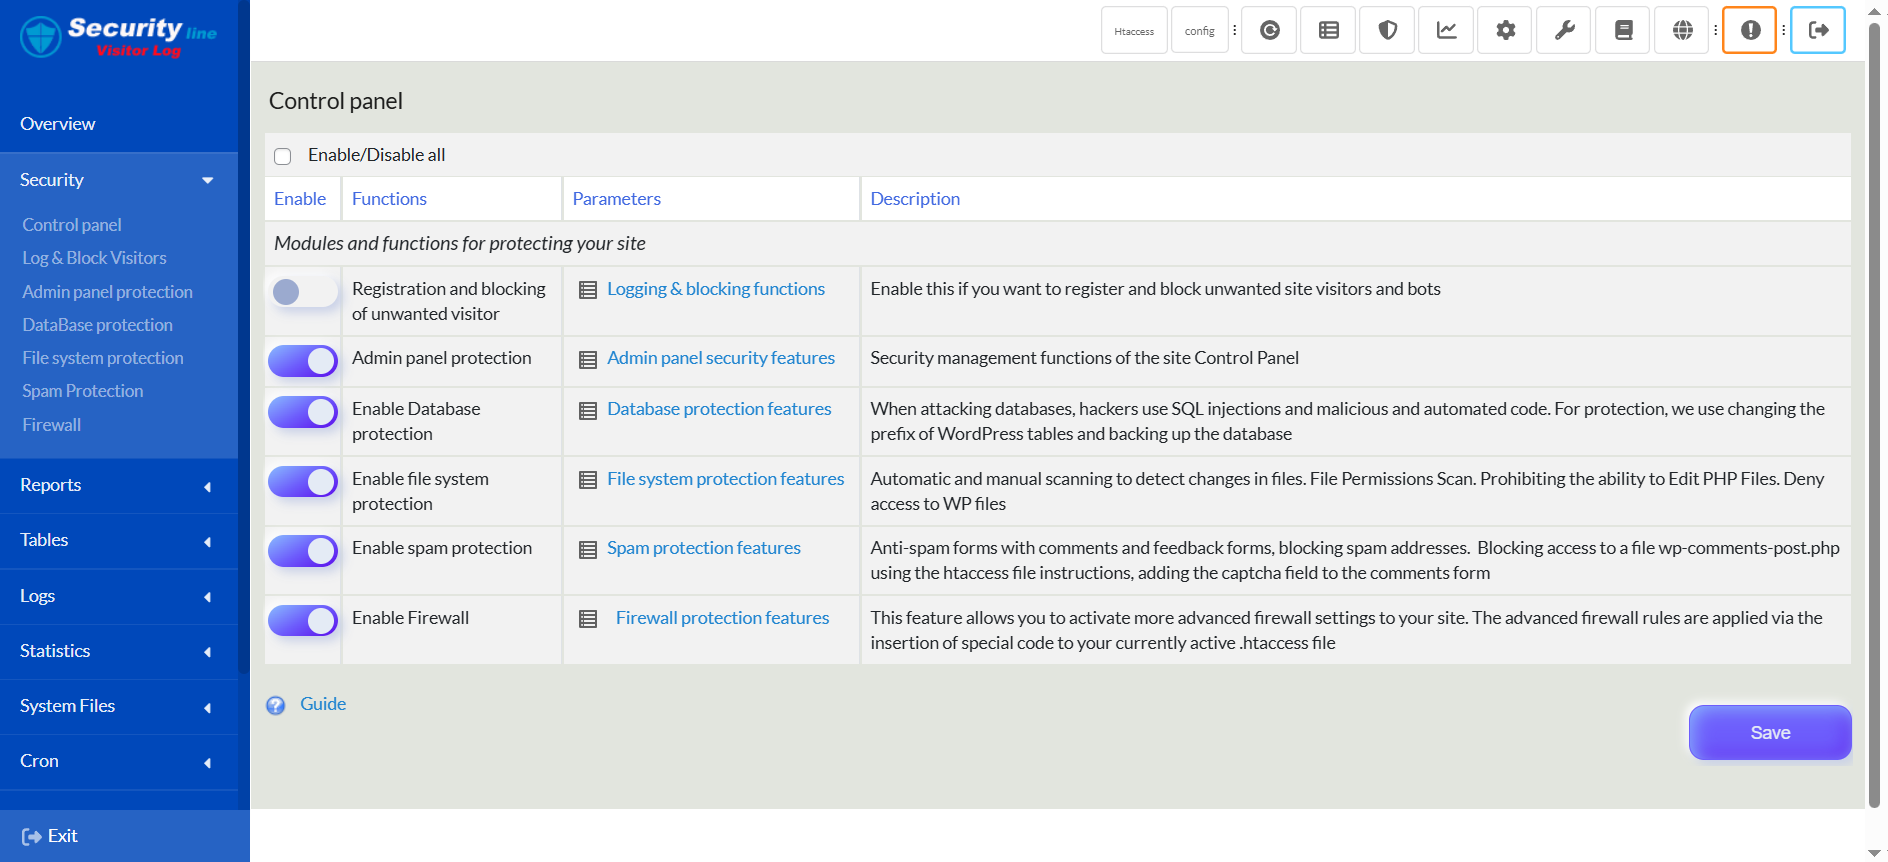
Task: Expand the Statistics sidebar section
Action: pyautogui.click(x=118, y=652)
